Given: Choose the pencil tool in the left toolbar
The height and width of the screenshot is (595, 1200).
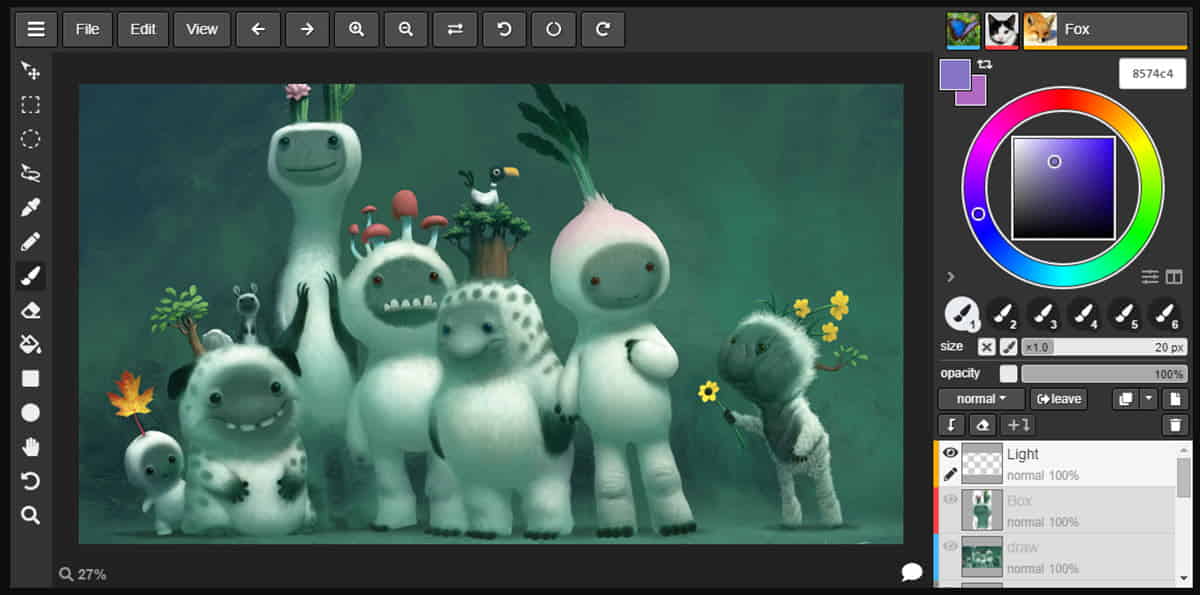Looking at the screenshot, I should [31, 242].
